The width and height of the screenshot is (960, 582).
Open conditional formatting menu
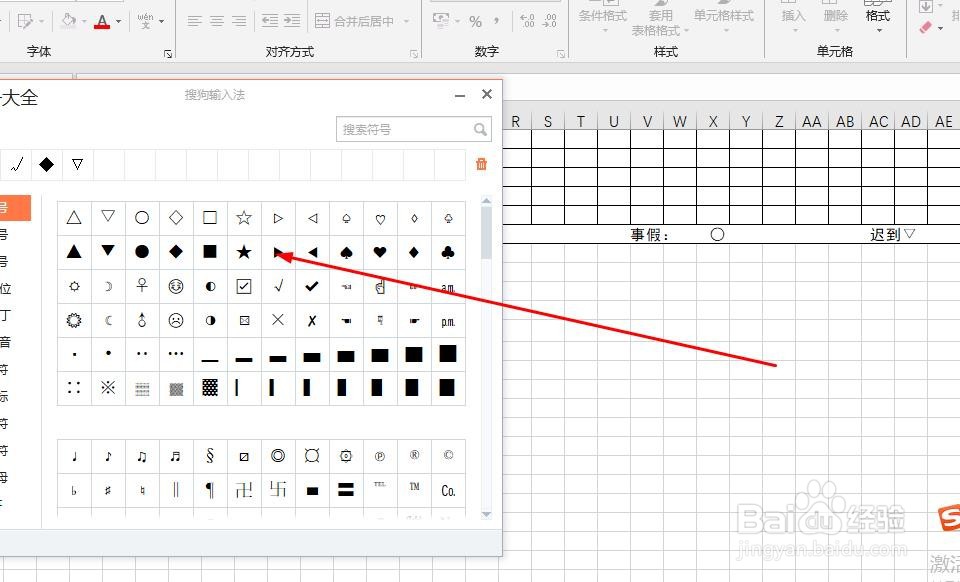pos(603,18)
